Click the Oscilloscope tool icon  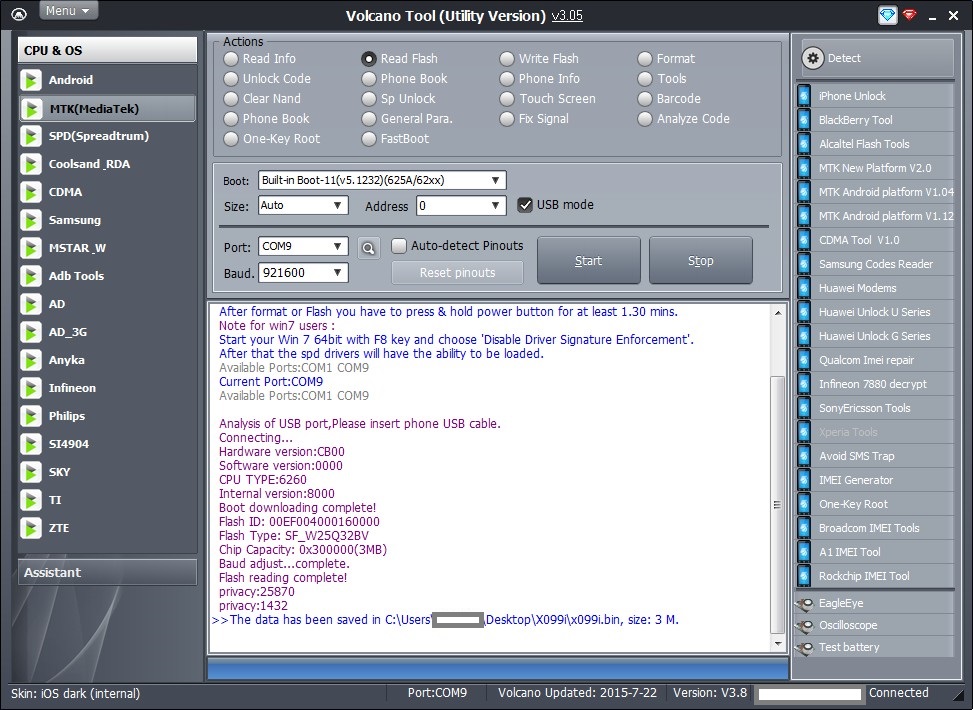click(x=805, y=626)
